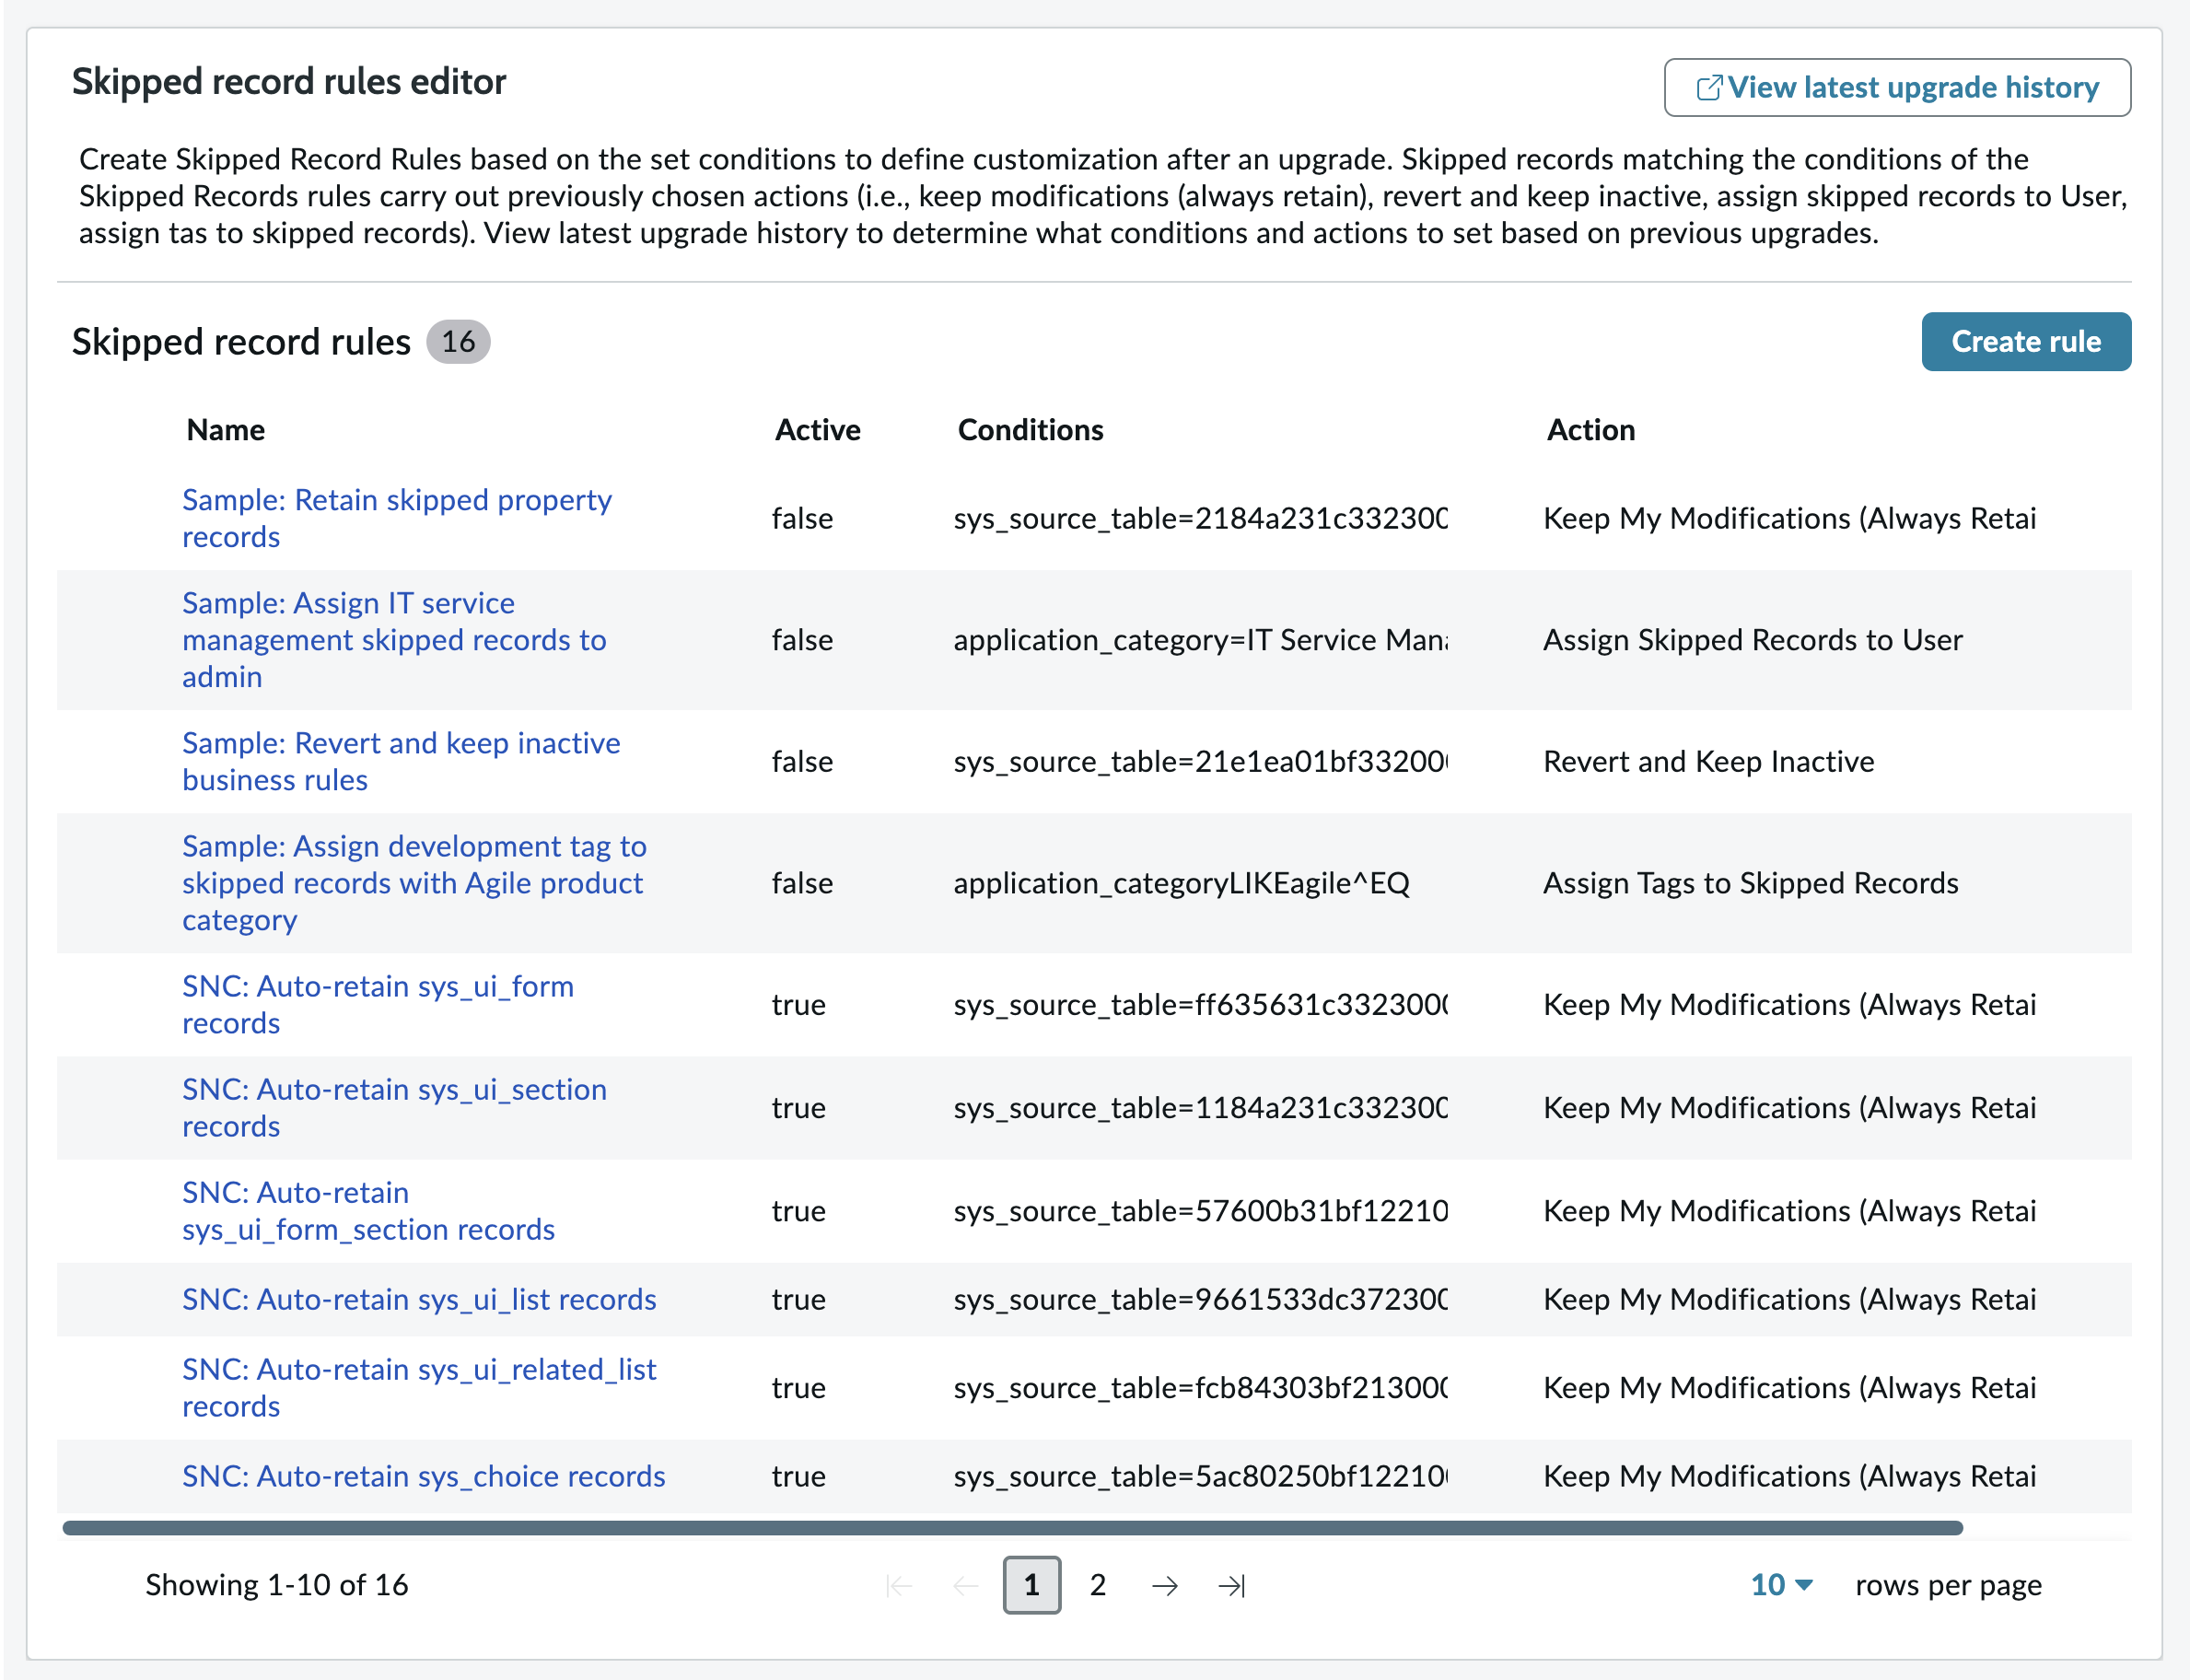The height and width of the screenshot is (1680, 2190).
Task: Jump to last page arrow icon
Action: pyautogui.click(x=1231, y=1585)
